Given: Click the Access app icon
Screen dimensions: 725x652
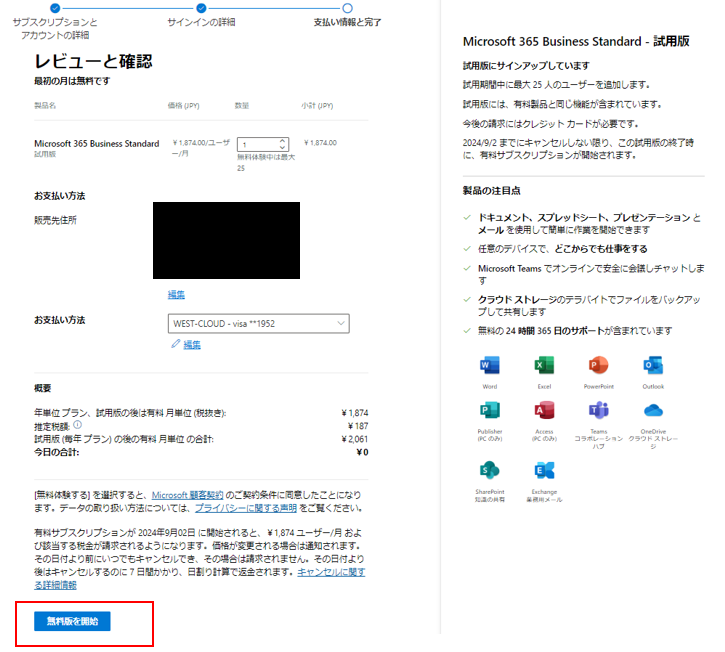Looking at the screenshot, I should (x=544, y=410).
